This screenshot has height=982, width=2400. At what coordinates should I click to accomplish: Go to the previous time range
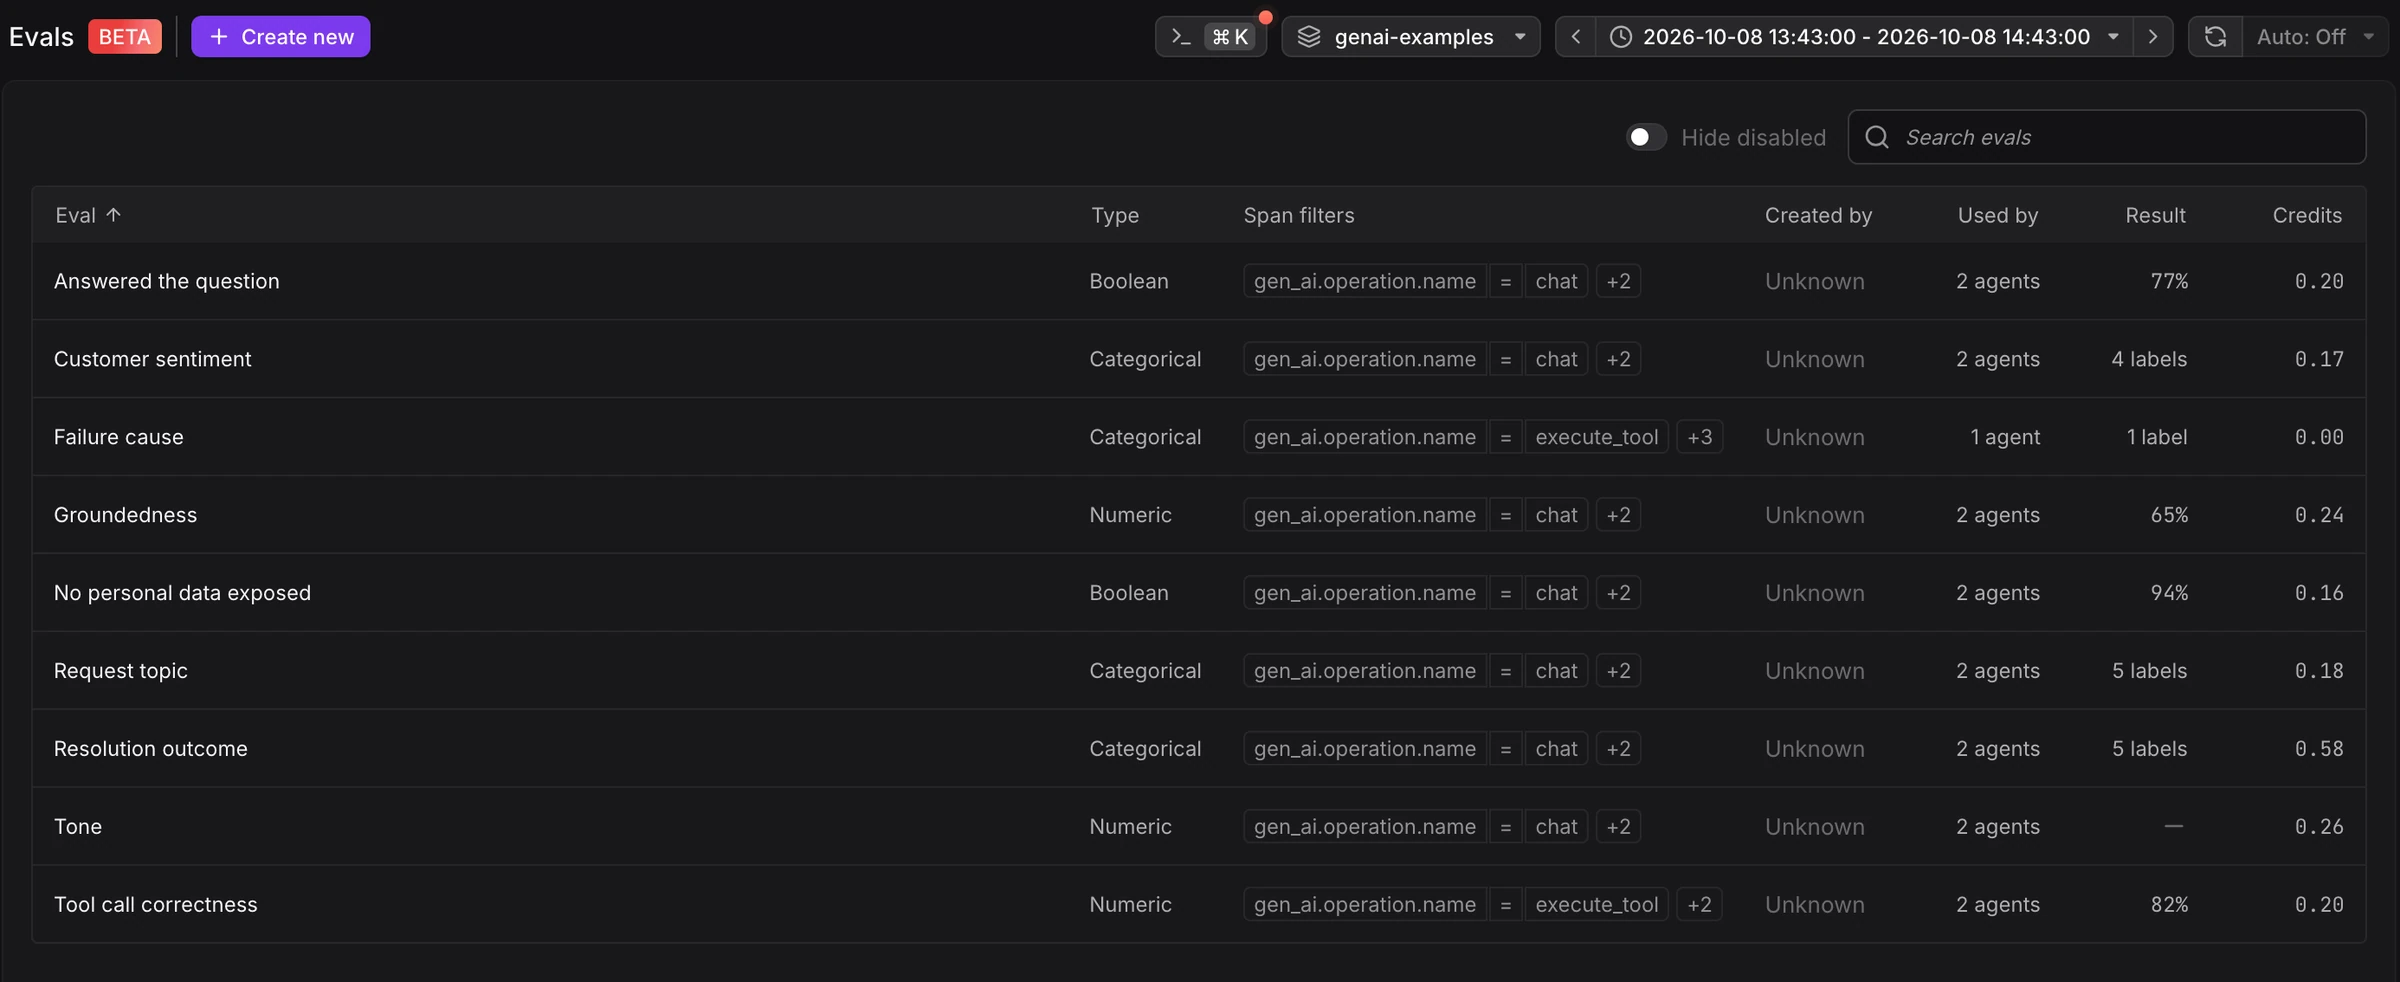(x=1576, y=37)
